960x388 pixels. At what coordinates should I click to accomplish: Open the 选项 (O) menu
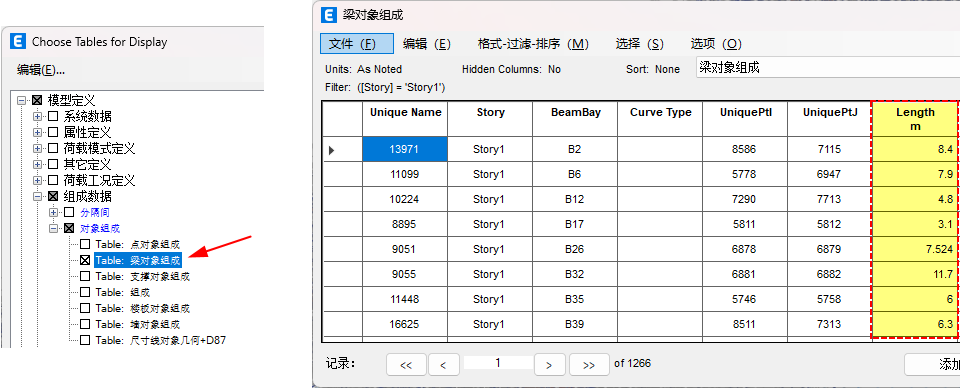coord(716,44)
